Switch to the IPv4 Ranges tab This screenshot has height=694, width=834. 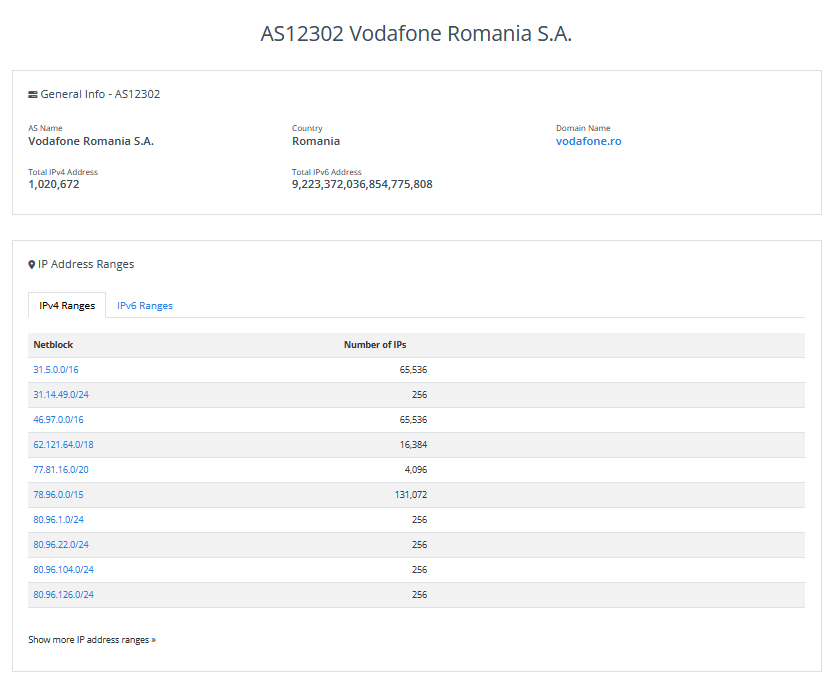point(67,306)
